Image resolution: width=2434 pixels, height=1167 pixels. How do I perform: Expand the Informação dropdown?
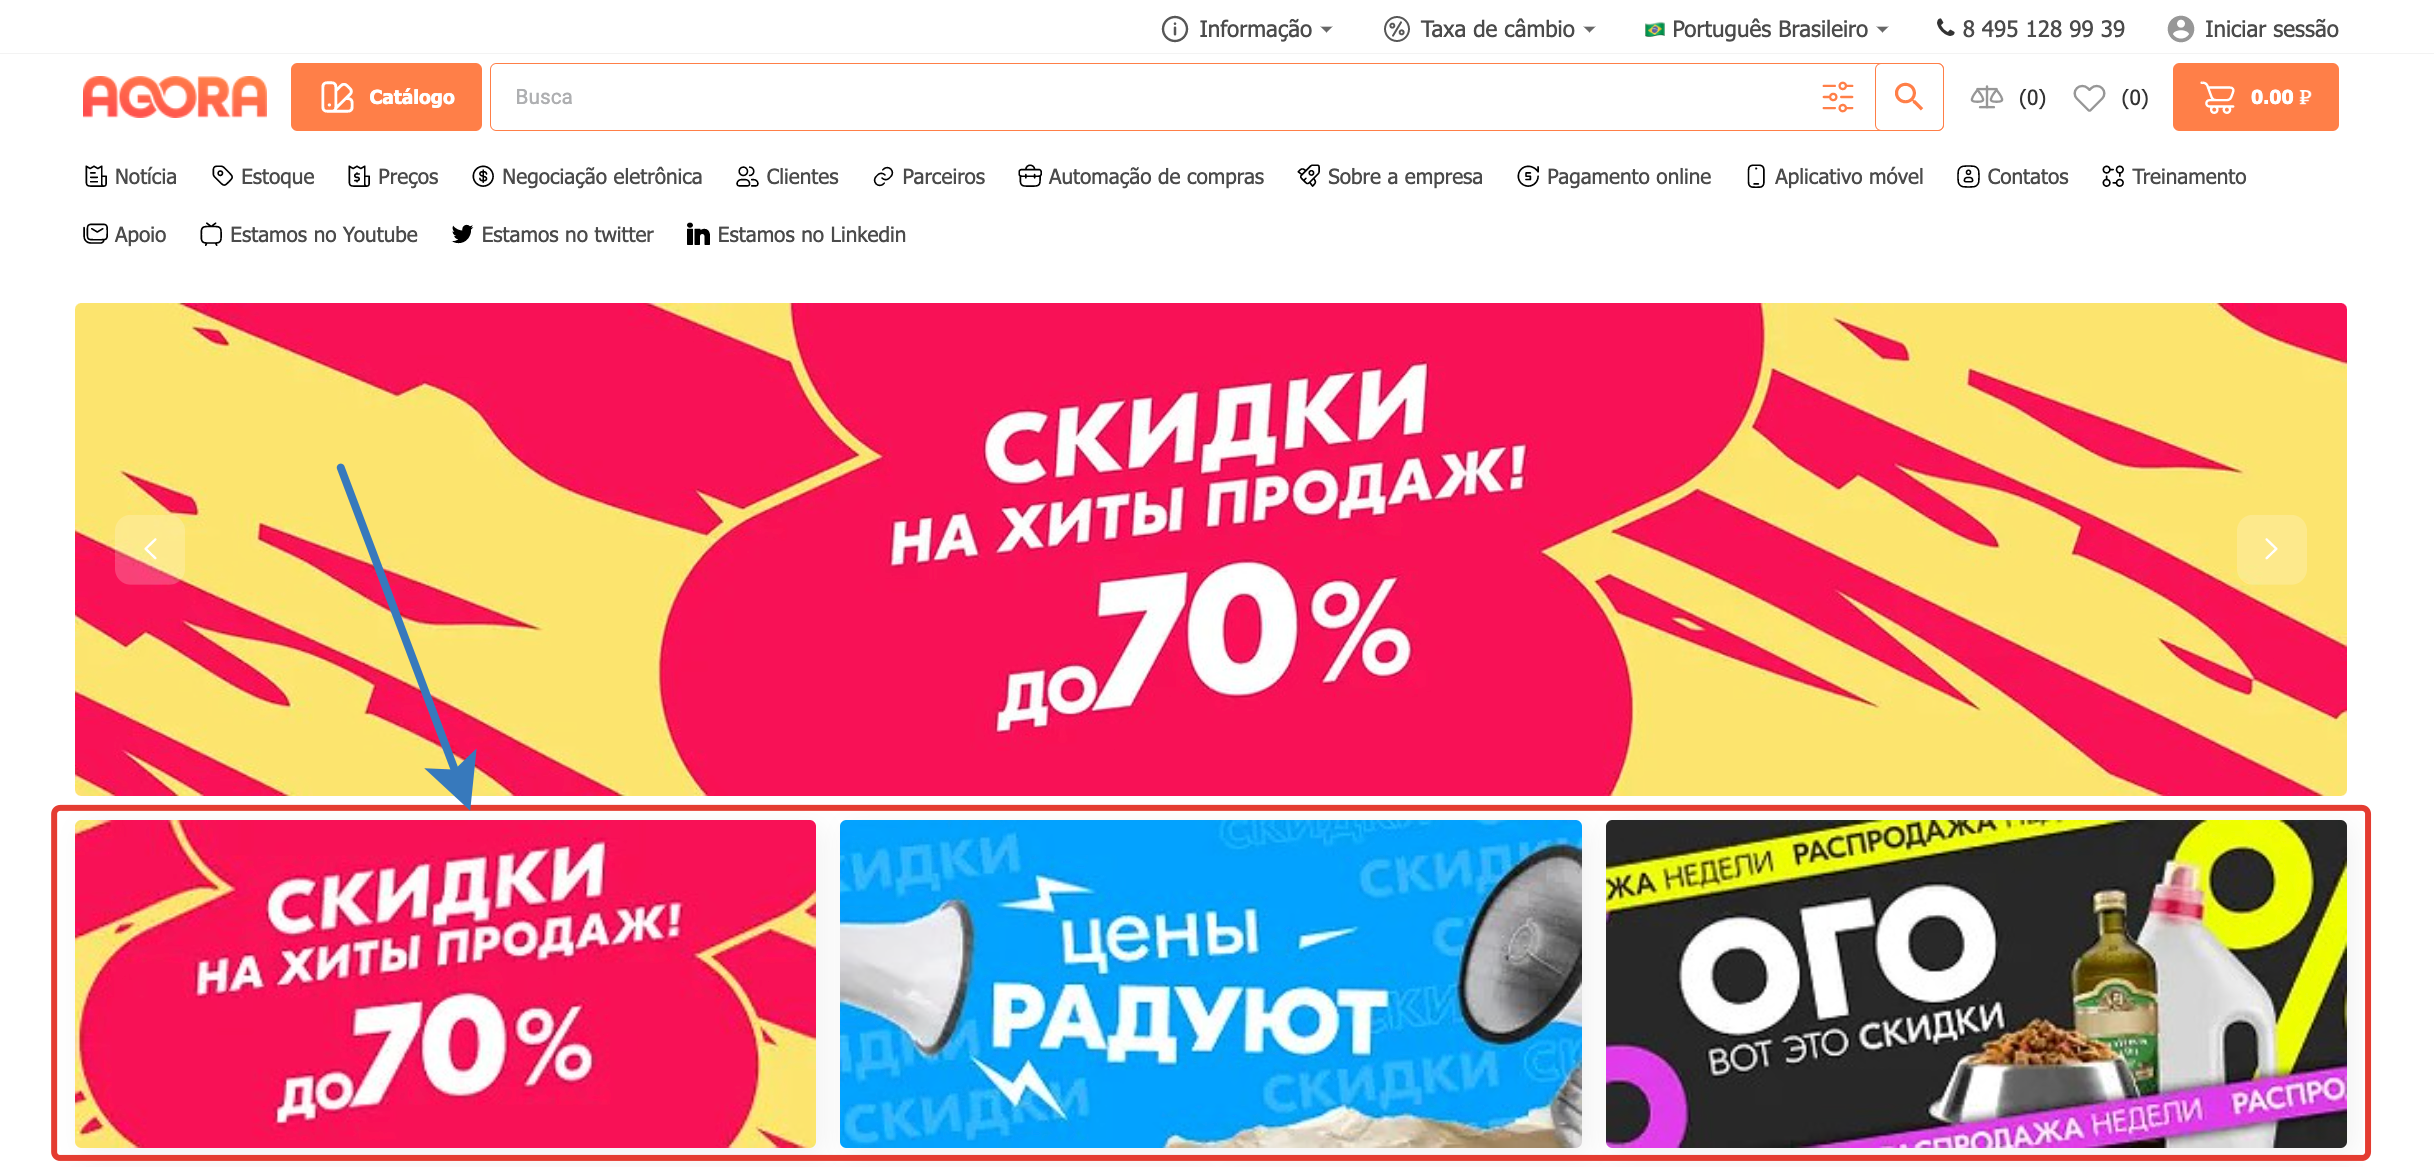coord(1246,29)
